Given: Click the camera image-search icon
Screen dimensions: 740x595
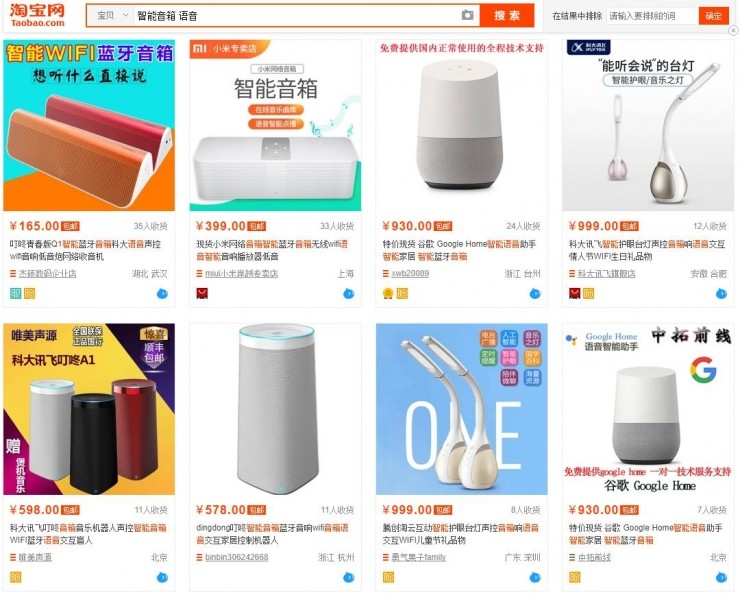Looking at the screenshot, I should 467,16.
